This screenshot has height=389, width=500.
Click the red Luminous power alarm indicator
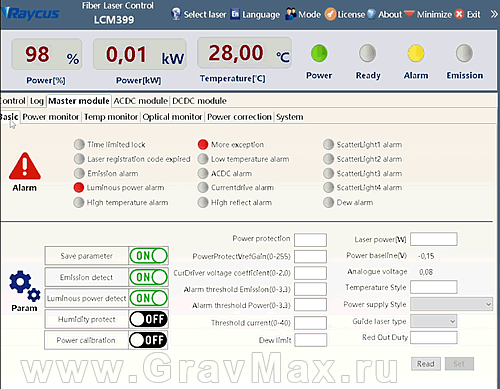click(79, 188)
